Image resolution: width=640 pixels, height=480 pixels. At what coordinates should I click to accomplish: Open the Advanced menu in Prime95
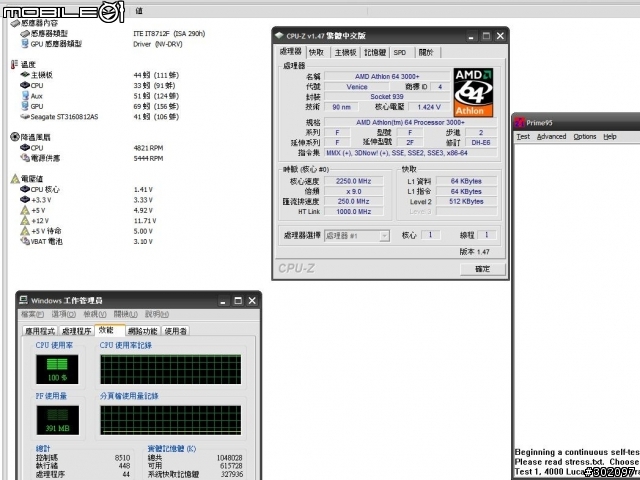click(551, 137)
